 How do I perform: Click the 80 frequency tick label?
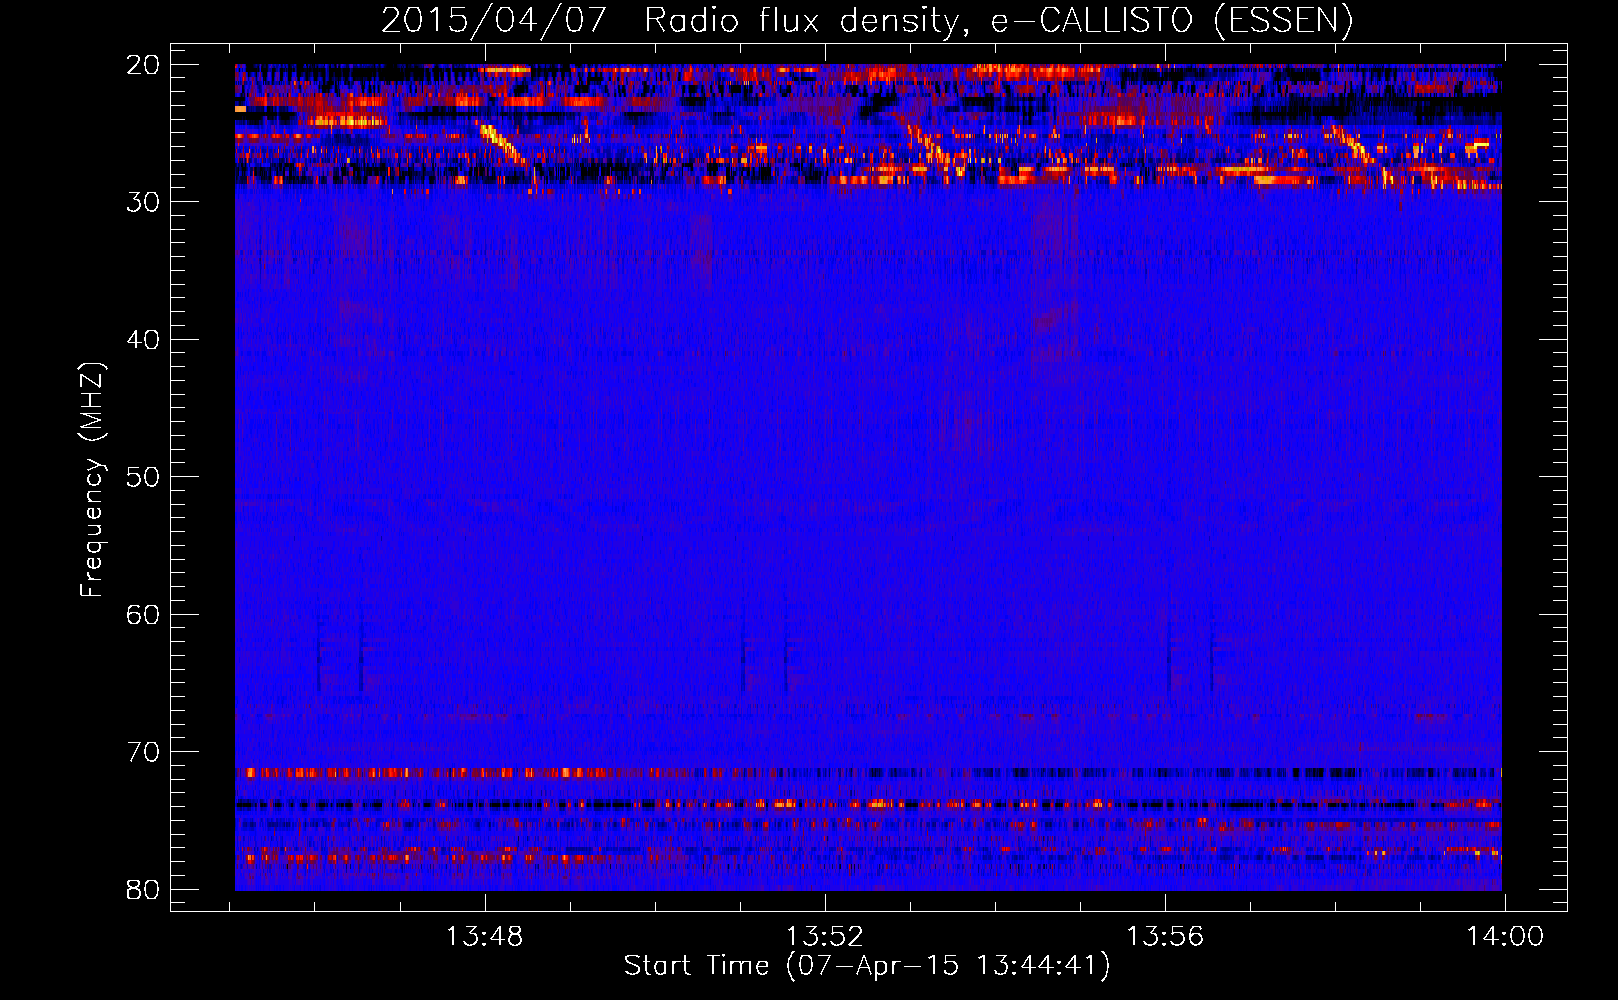click(144, 890)
